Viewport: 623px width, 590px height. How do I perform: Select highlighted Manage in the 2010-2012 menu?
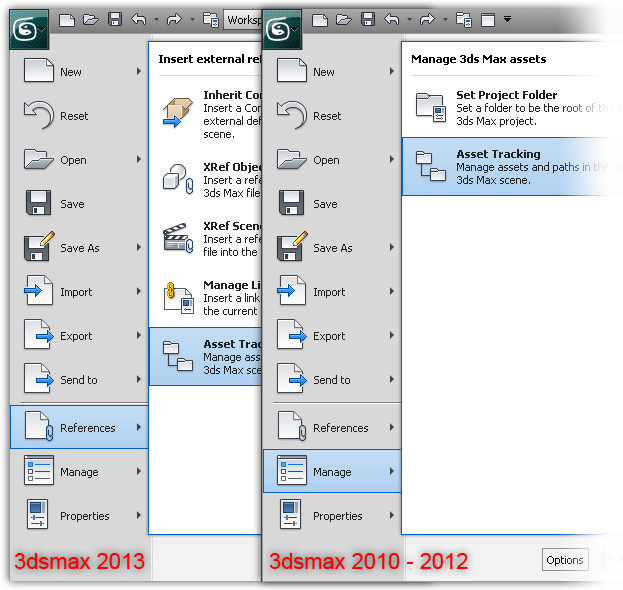(332, 472)
